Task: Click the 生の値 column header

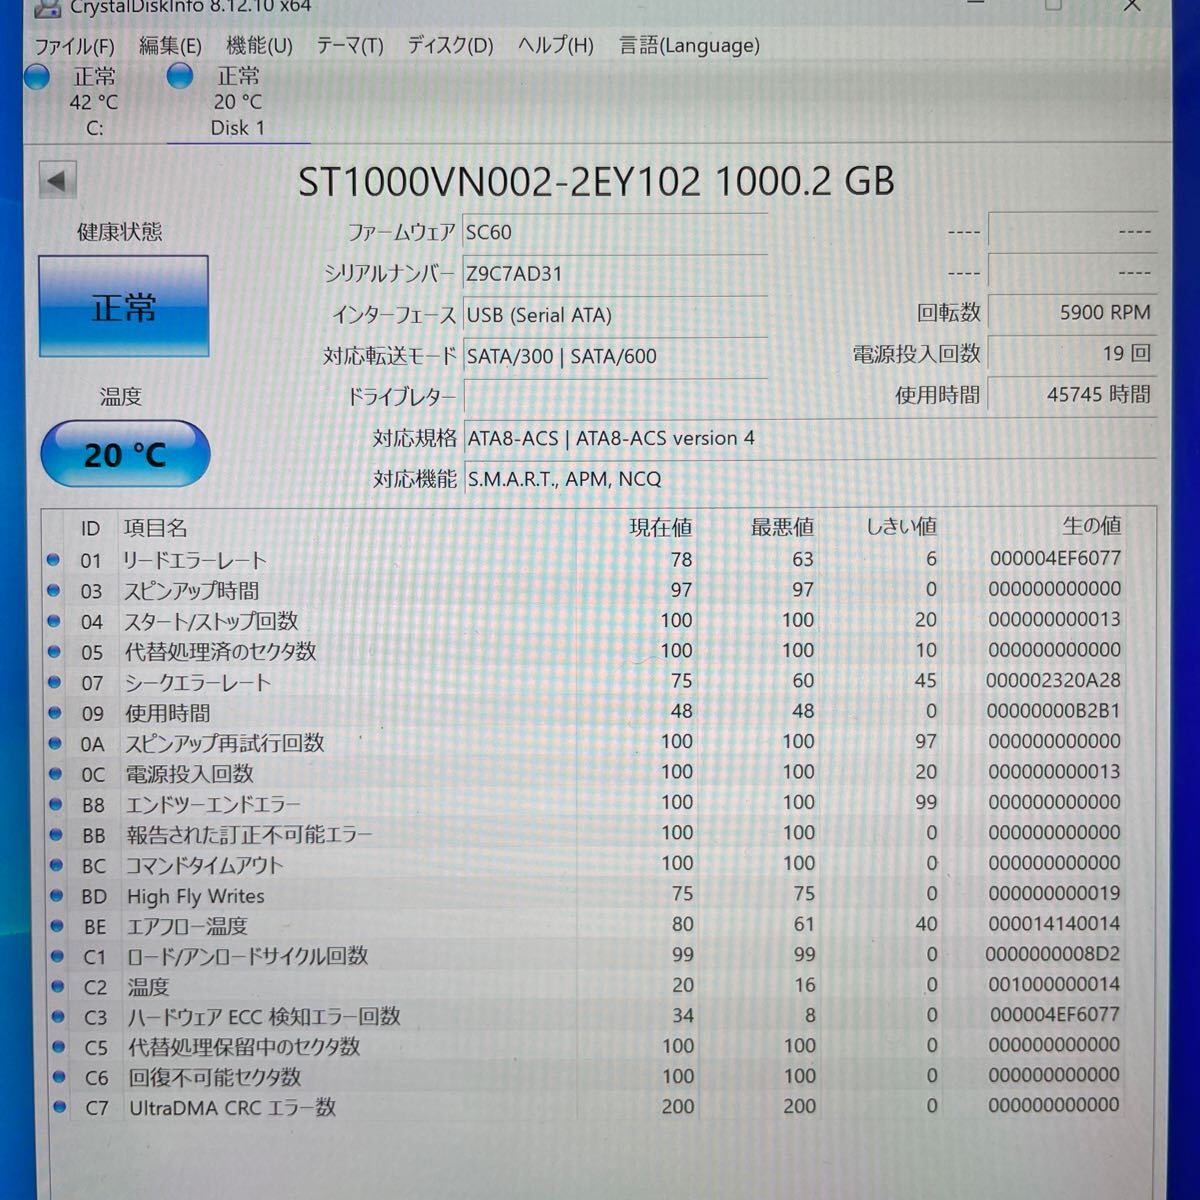Action: tap(1091, 525)
